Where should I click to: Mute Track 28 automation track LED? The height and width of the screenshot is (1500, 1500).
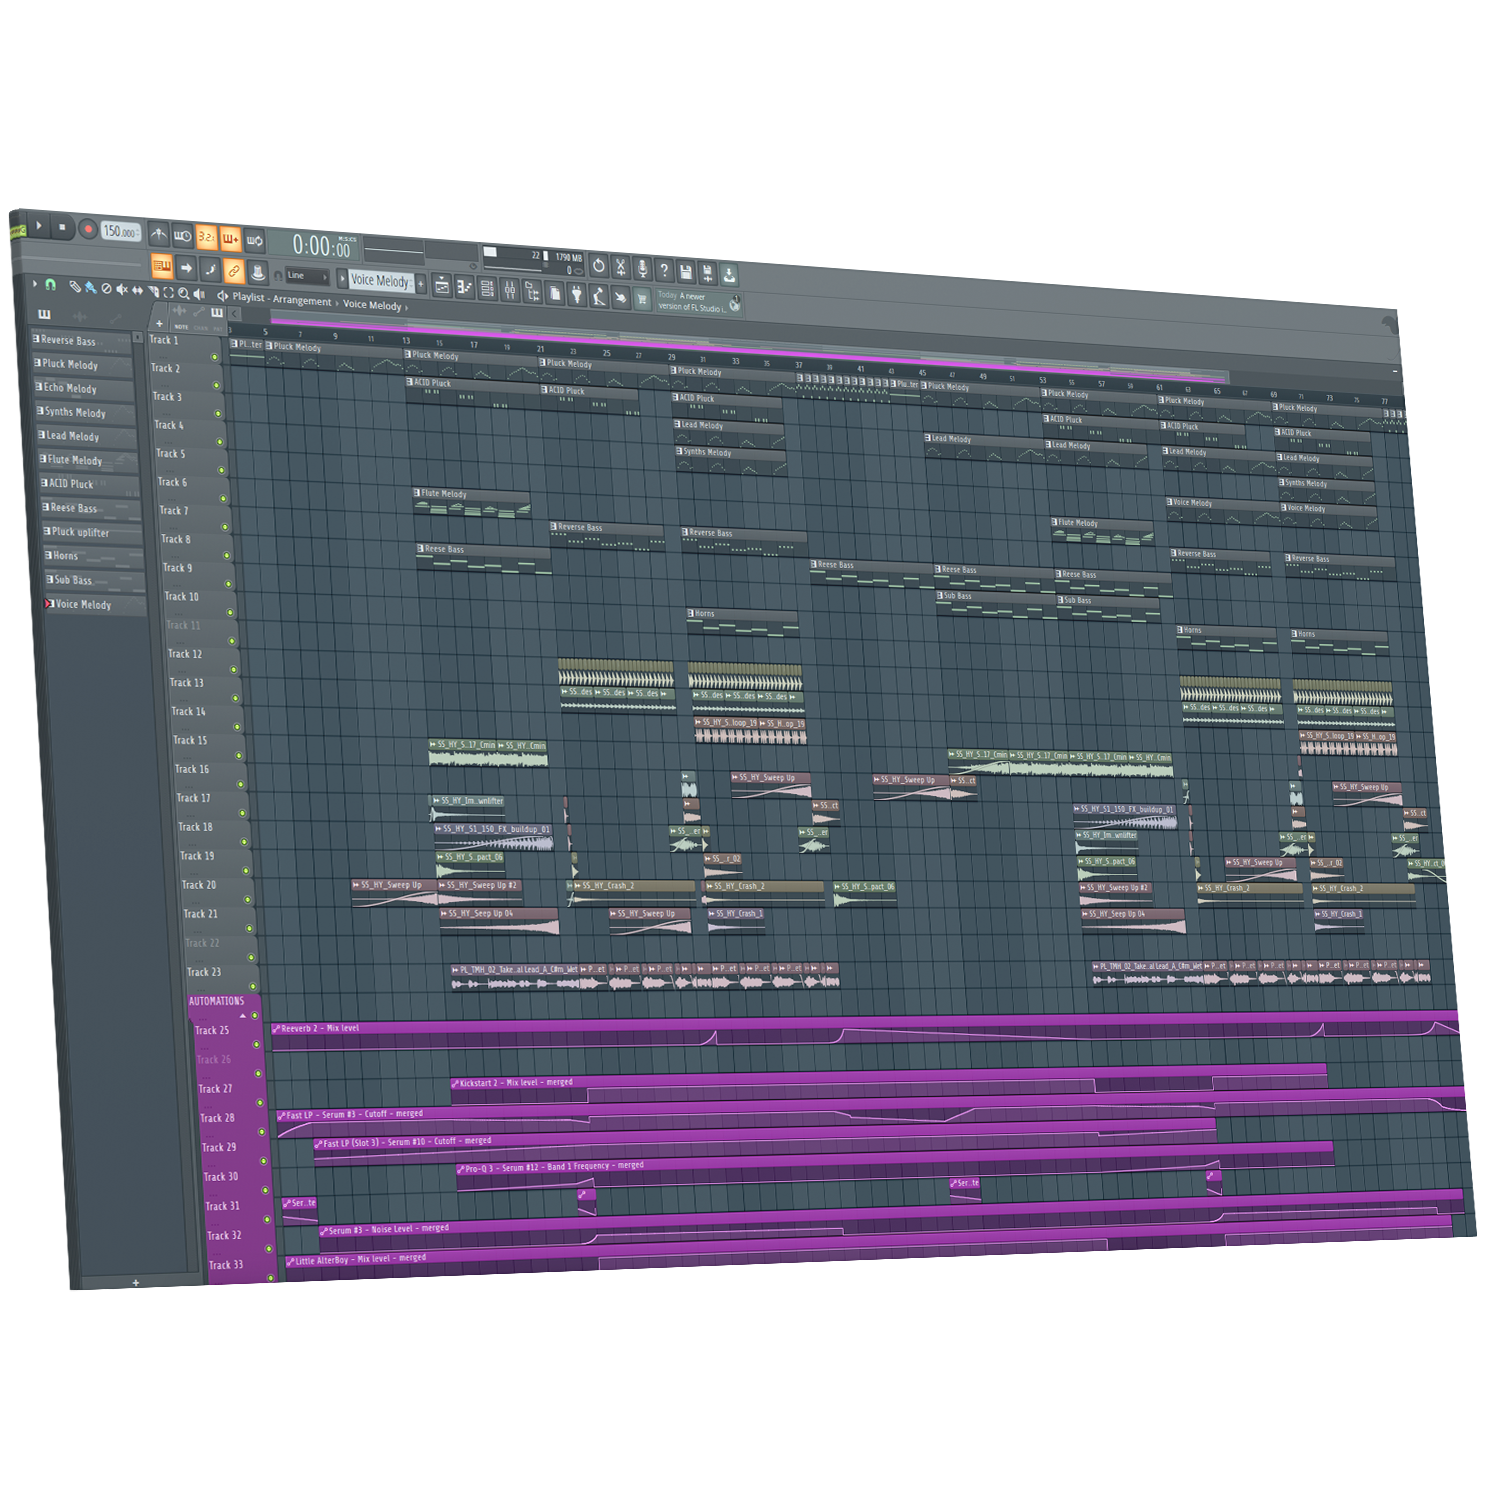tap(262, 1132)
